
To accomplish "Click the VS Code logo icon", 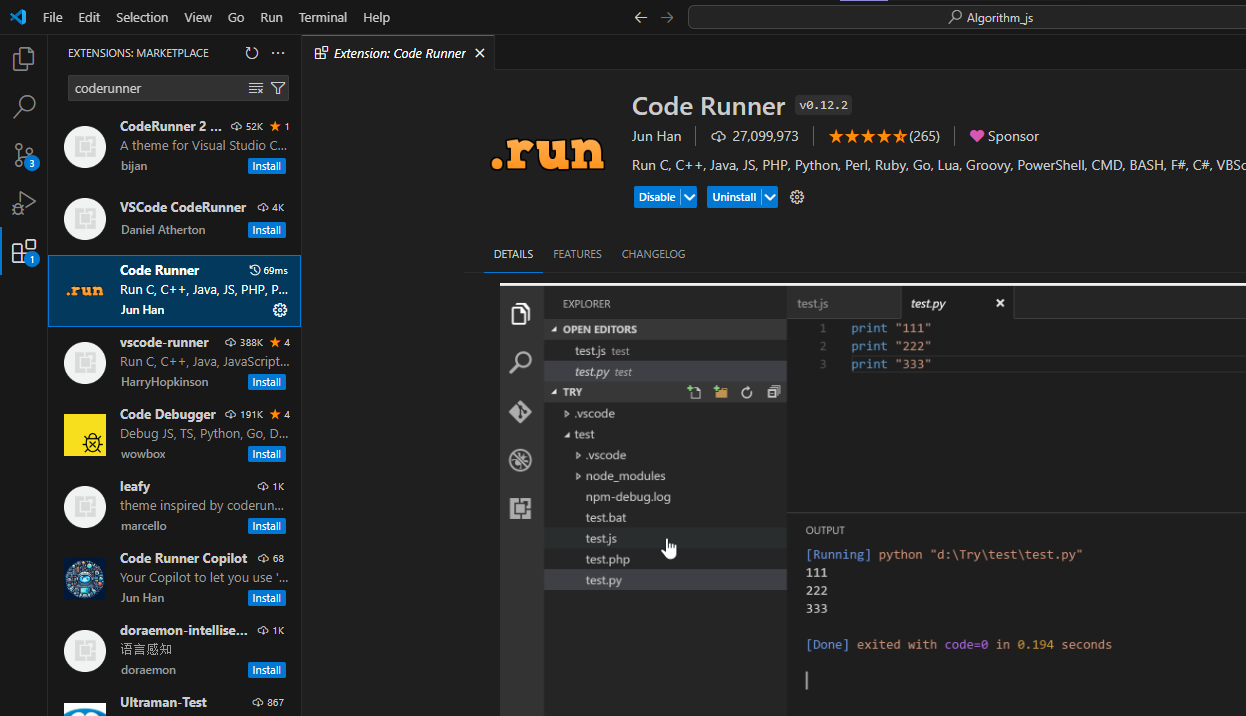I will pos(18,17).
